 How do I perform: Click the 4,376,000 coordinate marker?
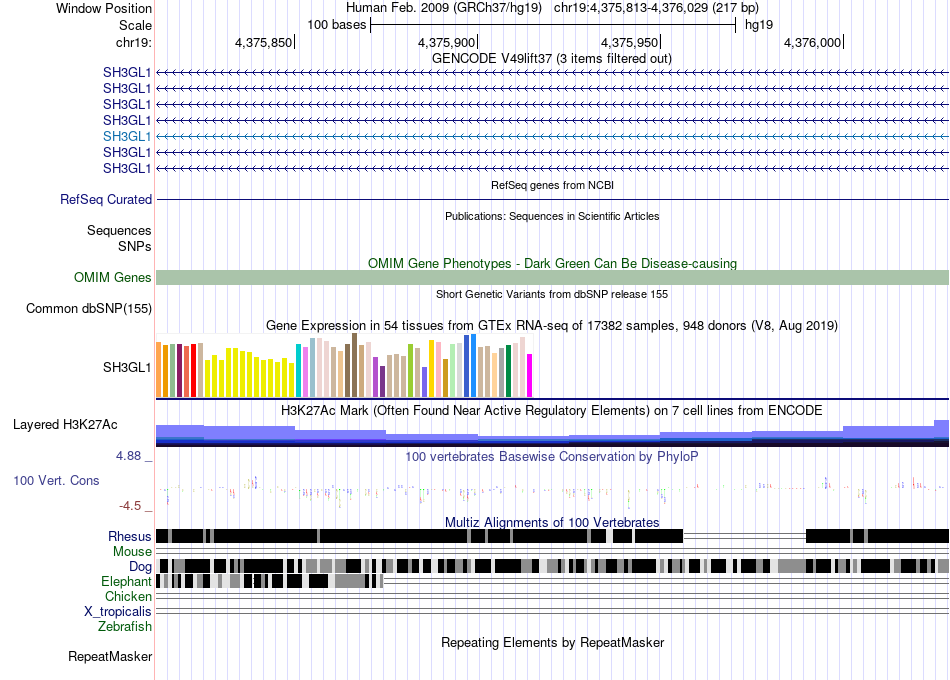pos(812,42)
